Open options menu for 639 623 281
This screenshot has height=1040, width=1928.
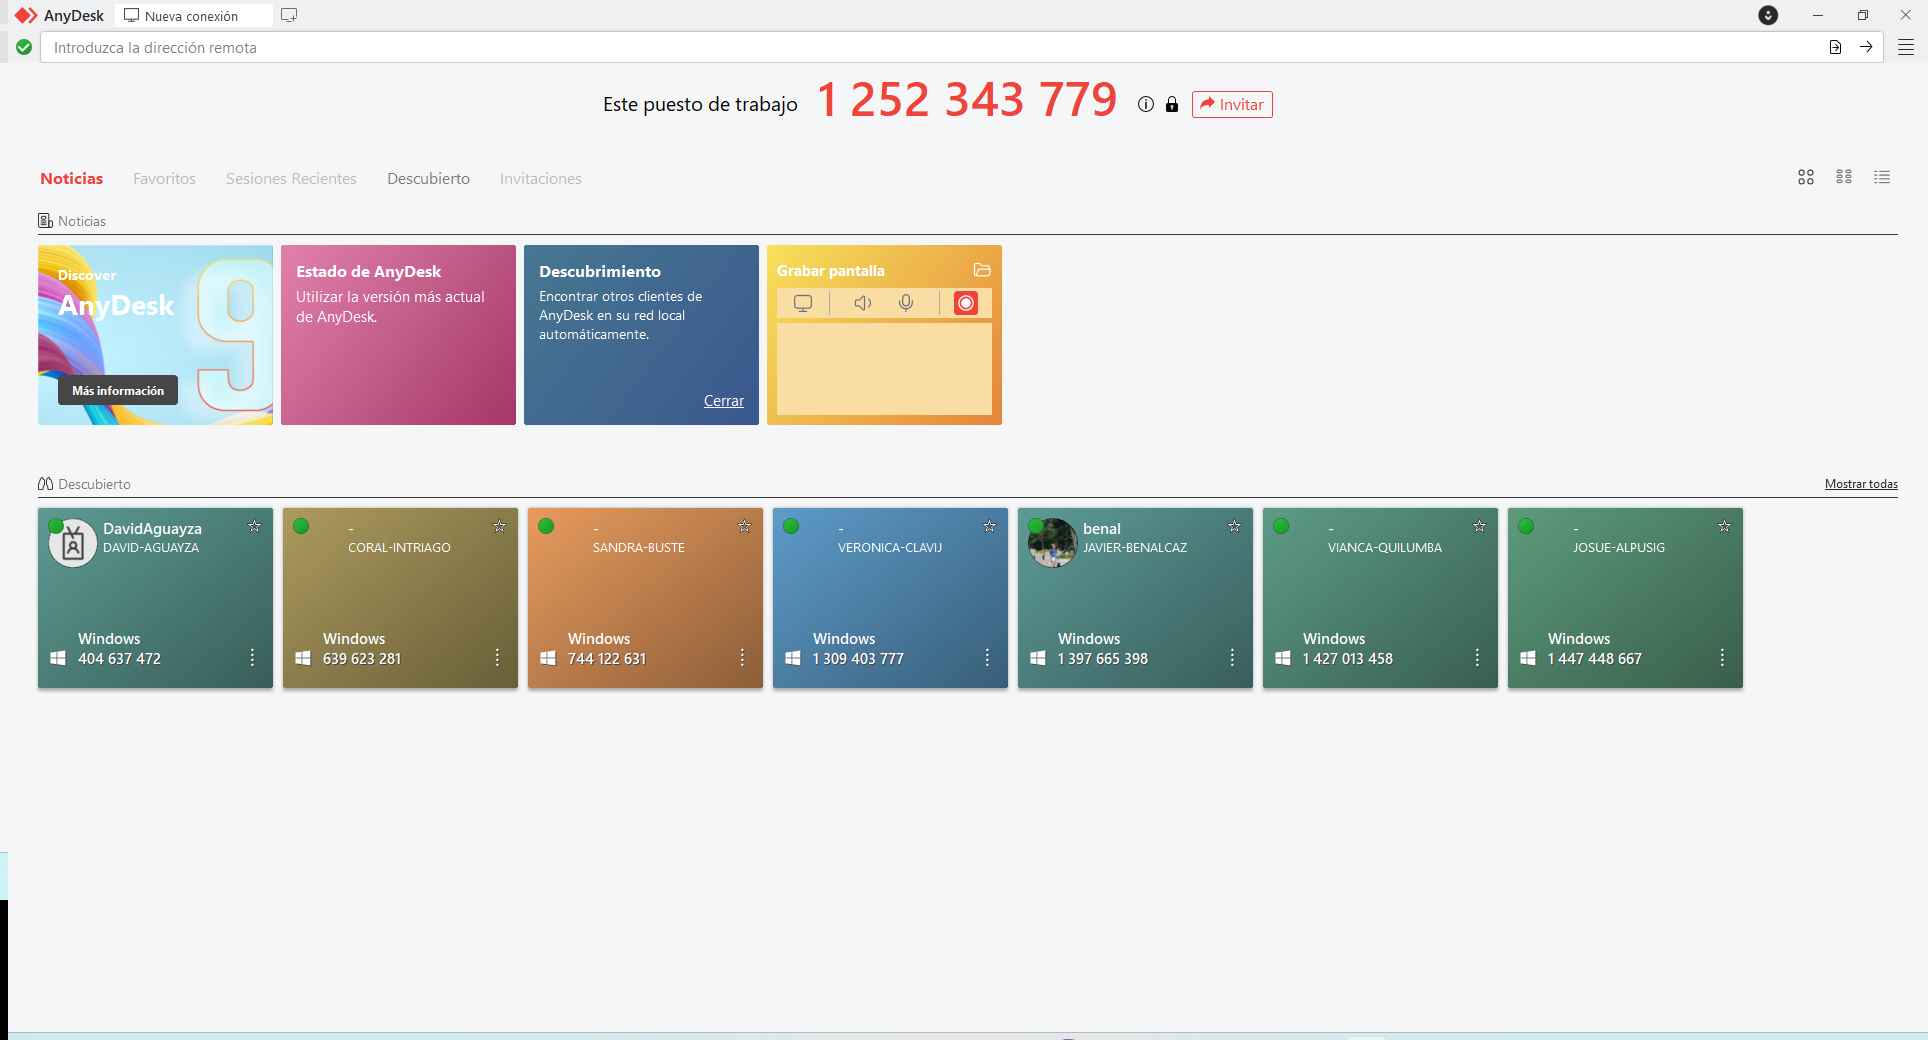[x=497, y=657]
